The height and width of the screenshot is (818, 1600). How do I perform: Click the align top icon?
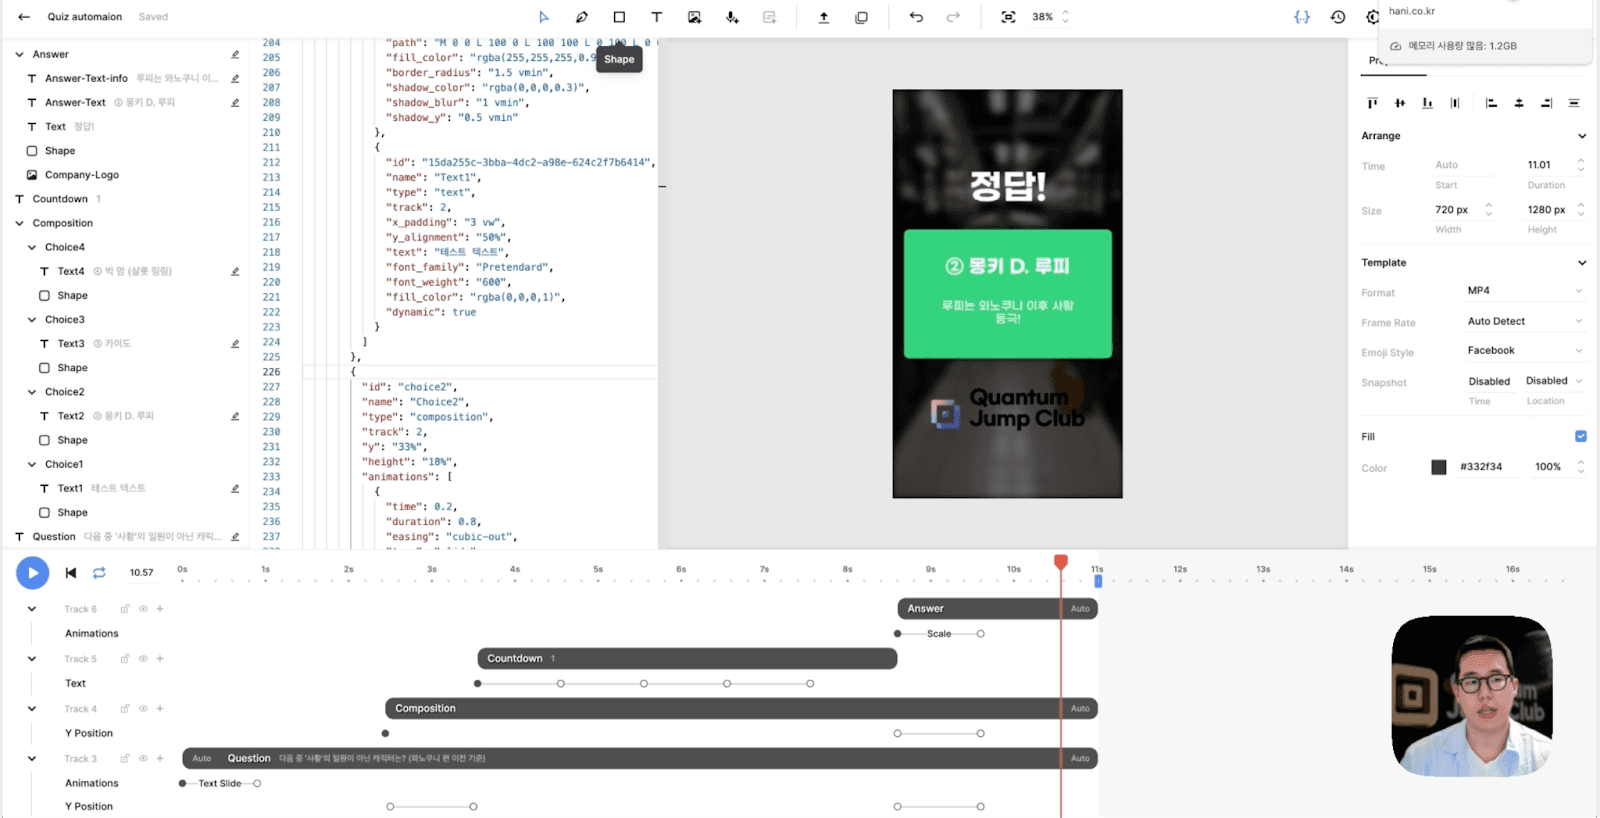click(1372, 103)
